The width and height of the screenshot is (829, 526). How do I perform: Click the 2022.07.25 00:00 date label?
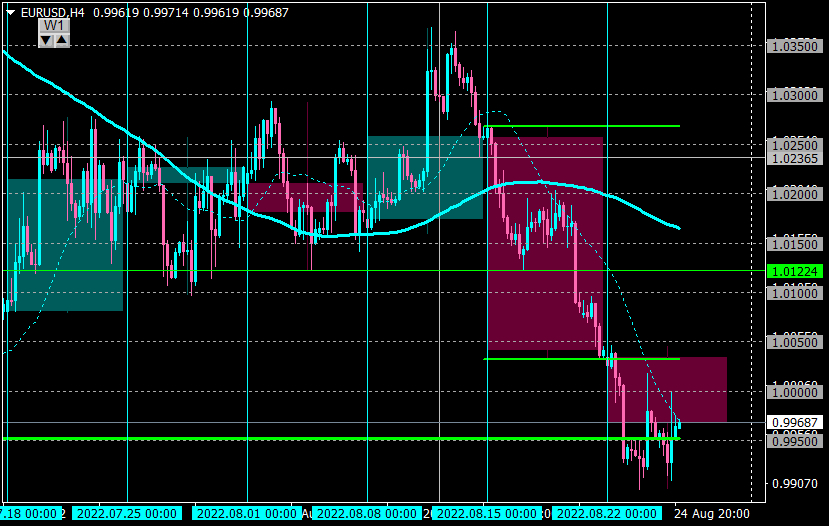click(126, 513)
